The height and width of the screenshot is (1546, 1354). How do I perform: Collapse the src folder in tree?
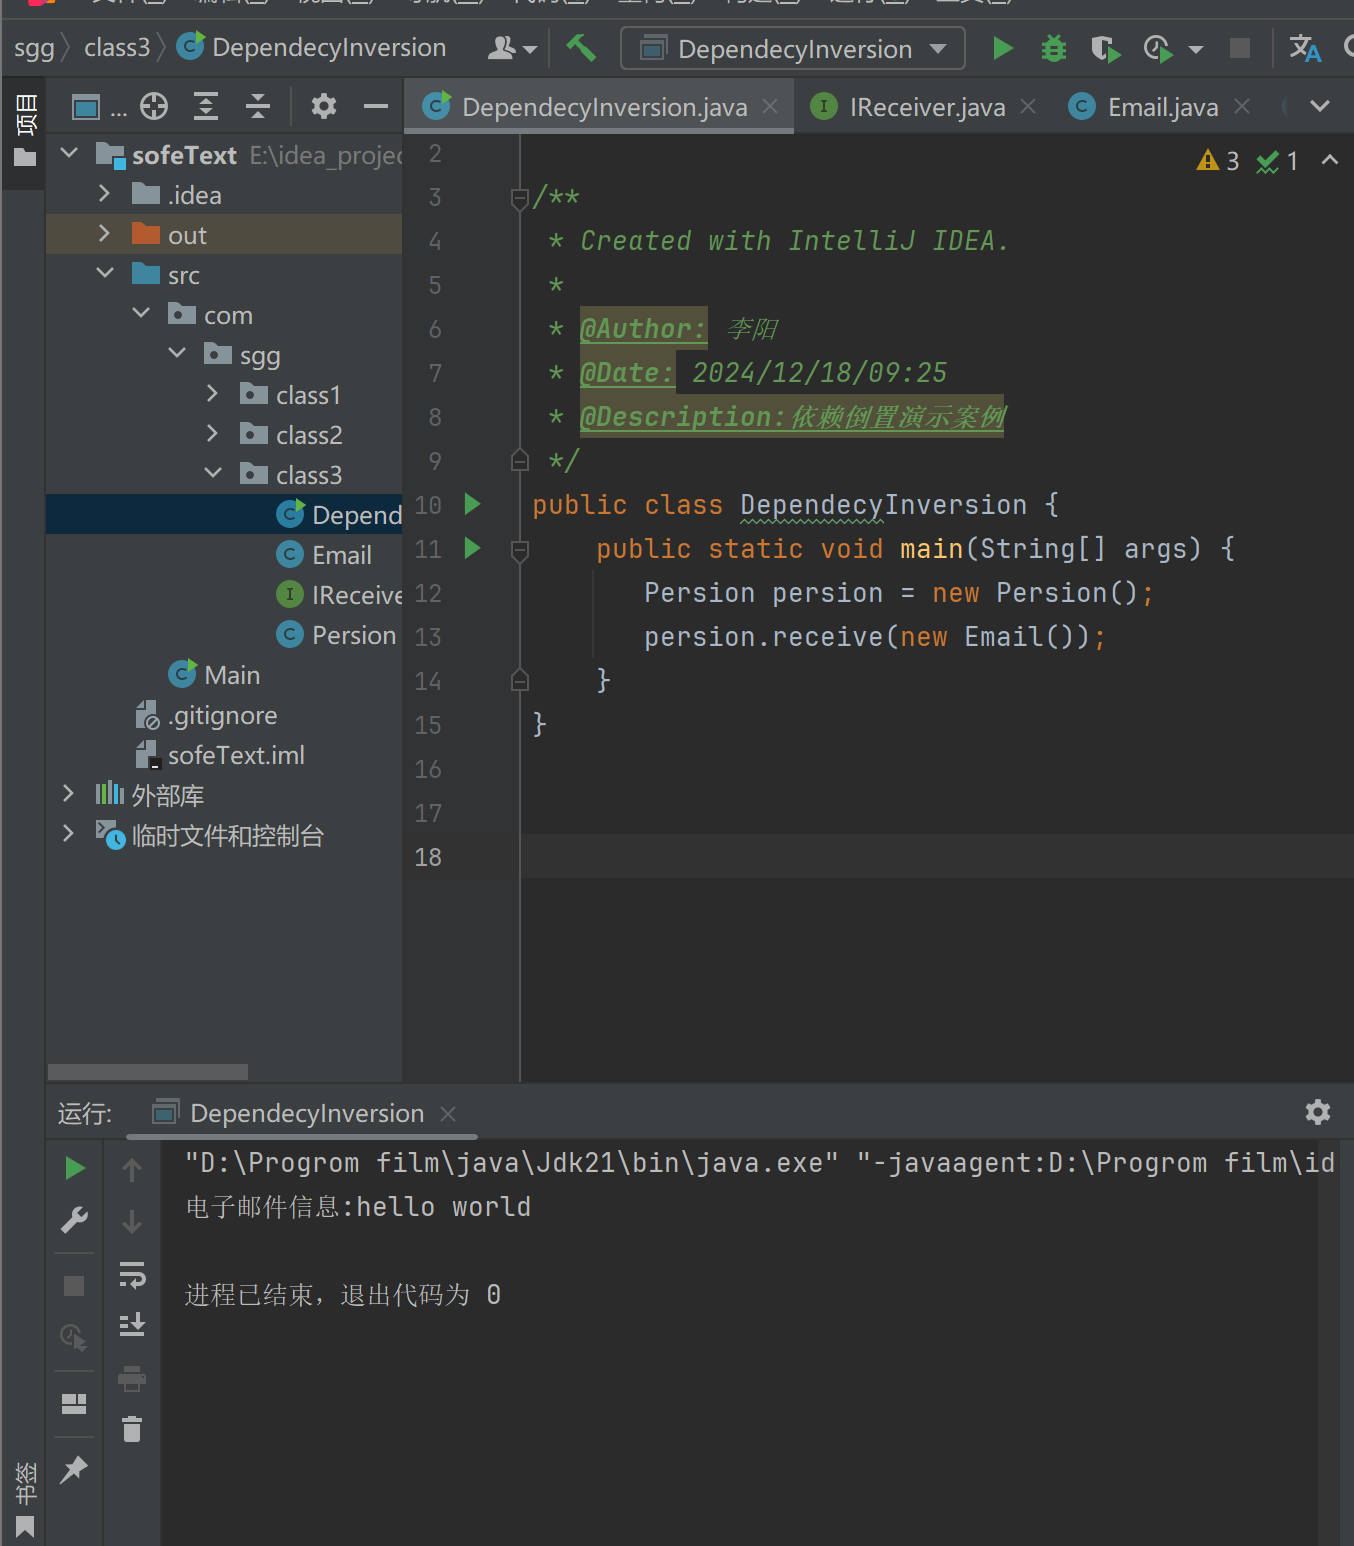[x=105, y=274]
